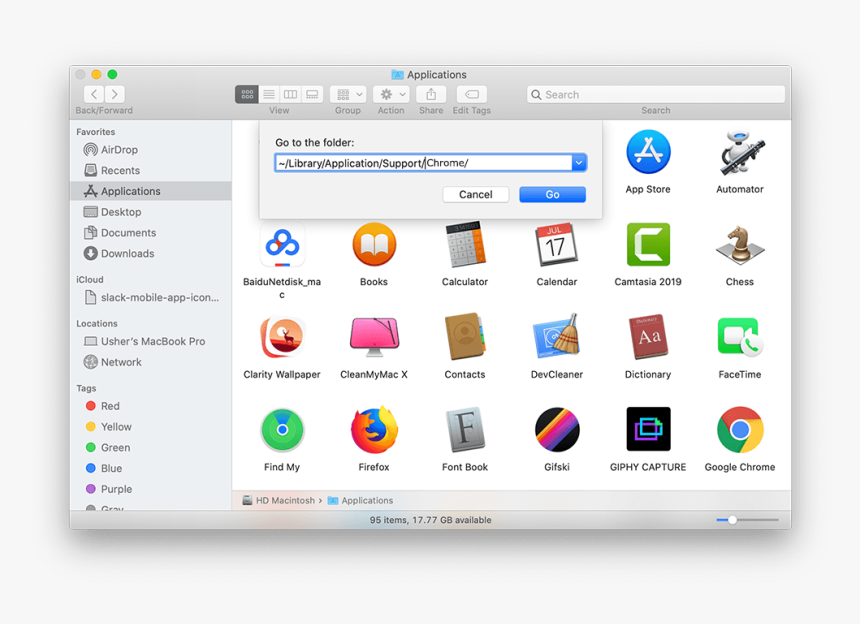Screen dimensions: 860x624
Task: Select the BaiduNetdisk_mac app icon
Action: point(282,245)
